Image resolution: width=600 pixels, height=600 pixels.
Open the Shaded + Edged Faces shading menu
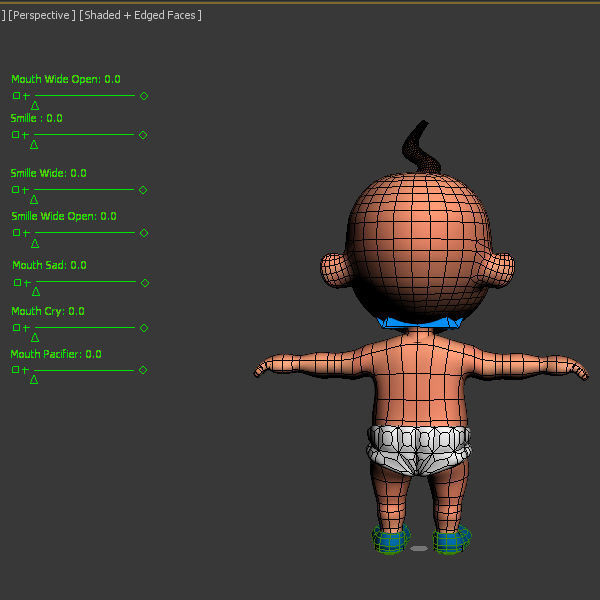tap(140, 15)
